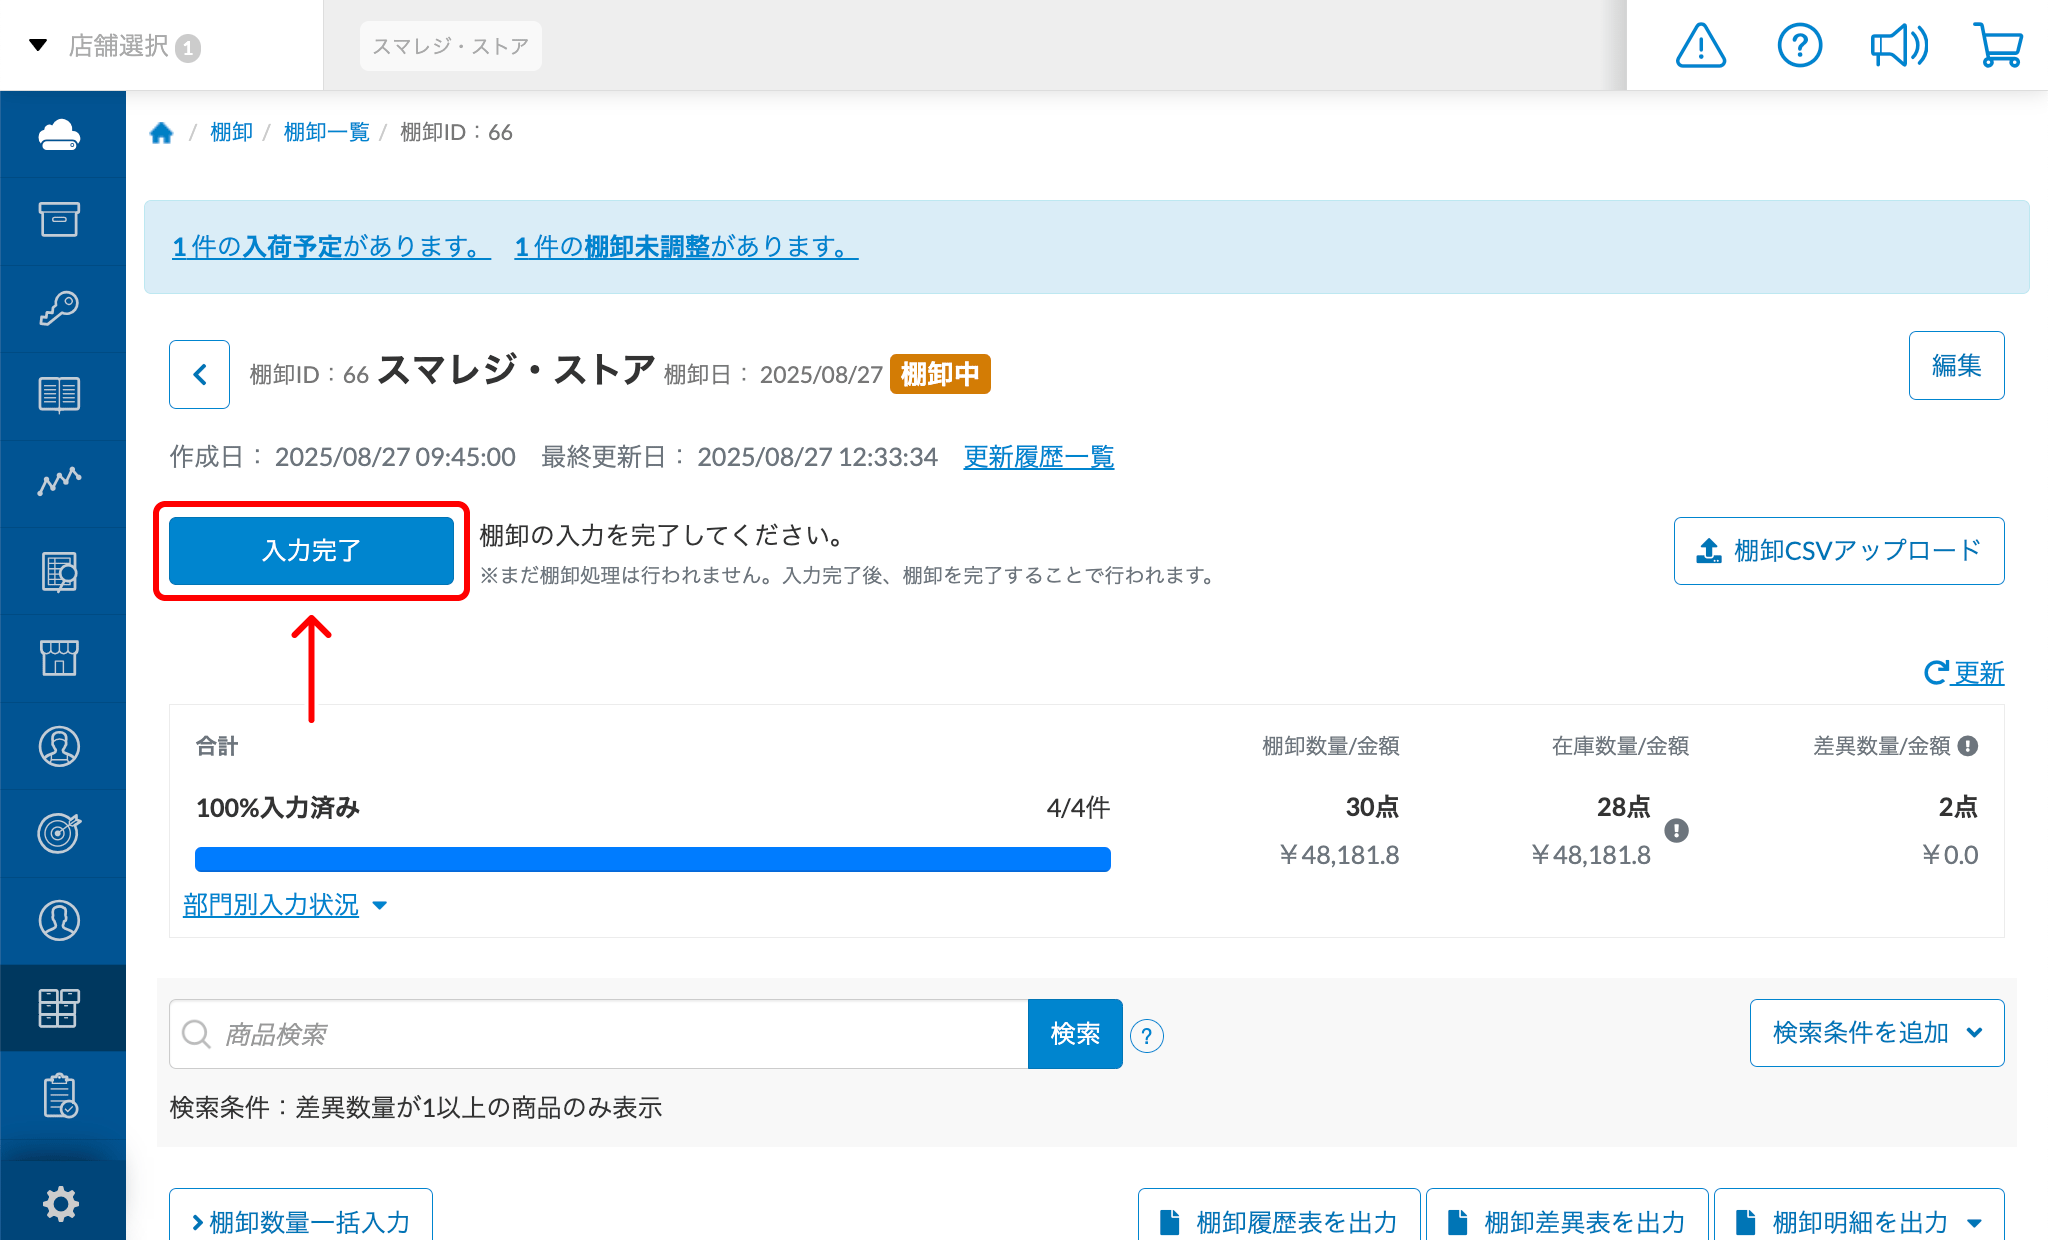Viewport: 2048px width, 1240px height.
Task: Open the inventory shelf icon in sidebar
Action: click(x=62, y=1008)
